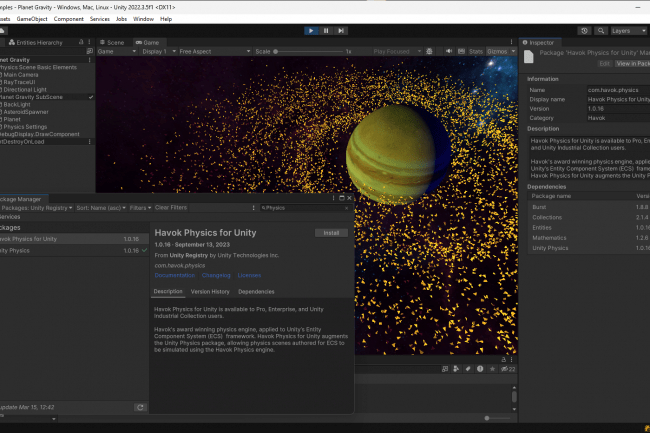The height and width of the screenshot is (433, 650).
Task: Expand the Sort: Name (asc) dropdown
Action: pyautogui.click(x=101, y=207)
